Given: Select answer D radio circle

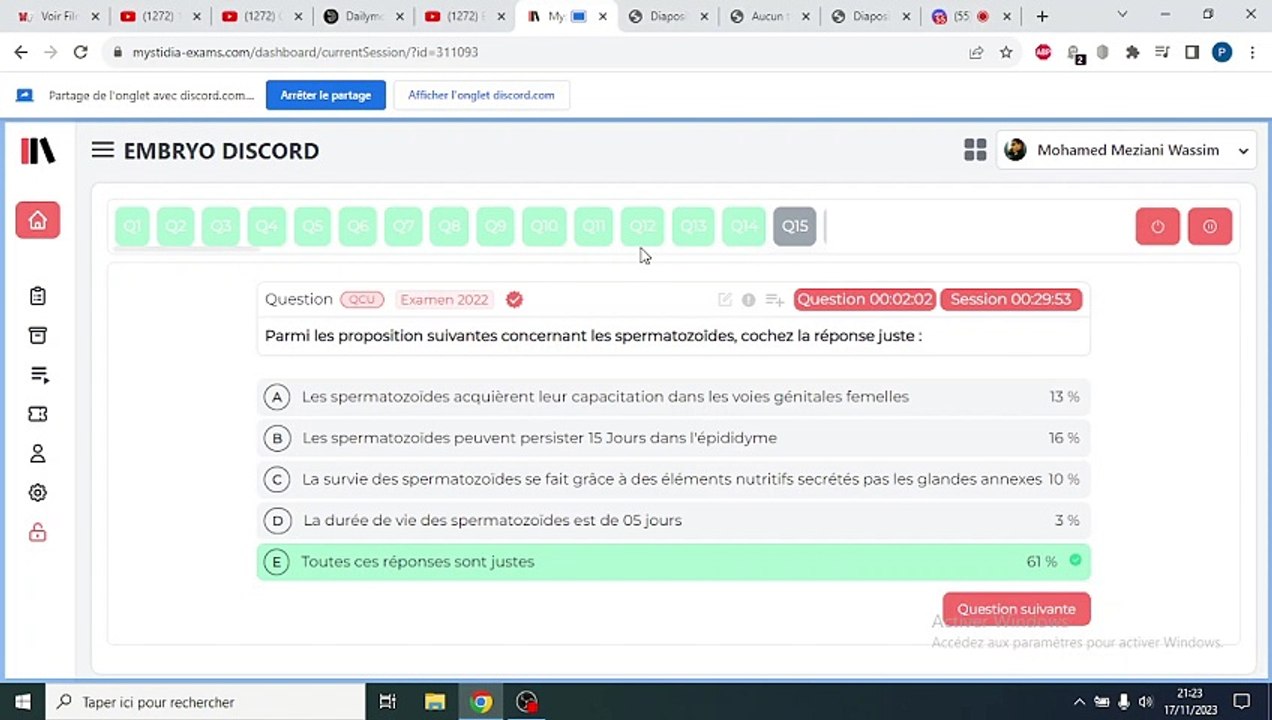Looking at the screenshot, I should pyautogui.click(x=276, y=520).
